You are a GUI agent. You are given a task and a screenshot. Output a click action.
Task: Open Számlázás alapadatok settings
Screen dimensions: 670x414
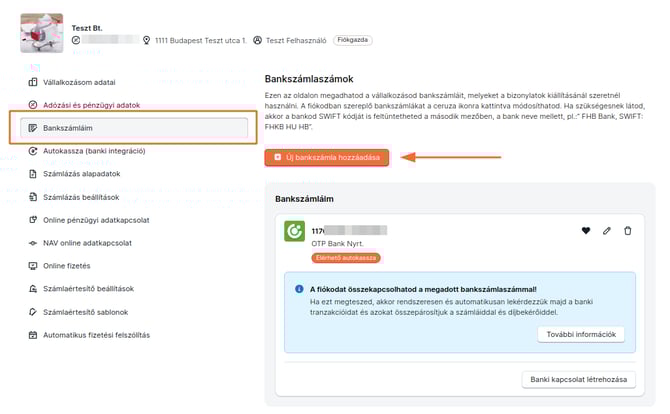click(88, 174)
